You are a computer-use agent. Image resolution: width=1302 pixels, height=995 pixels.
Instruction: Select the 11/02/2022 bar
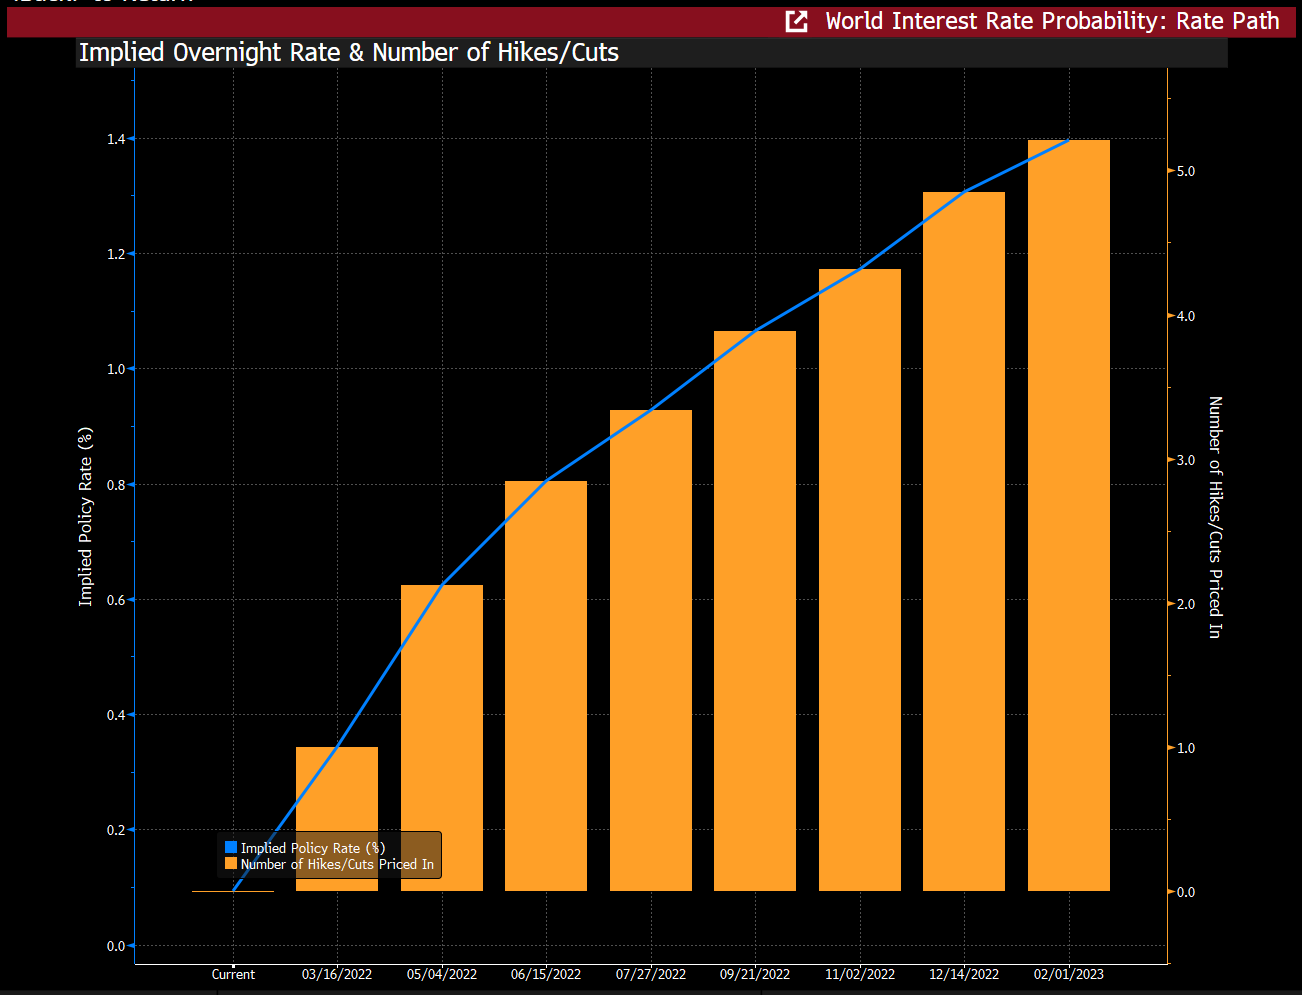click(x=860, y=580)
